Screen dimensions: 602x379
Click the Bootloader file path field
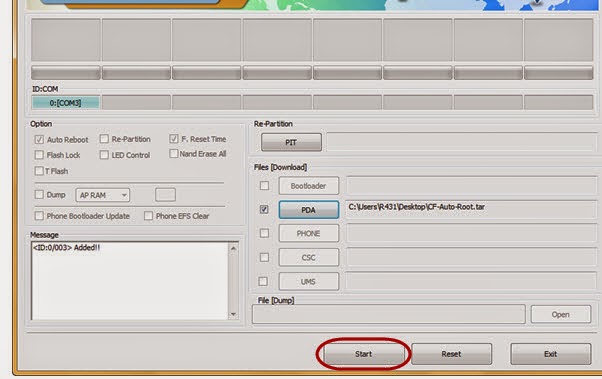click(x=471, y=186)
